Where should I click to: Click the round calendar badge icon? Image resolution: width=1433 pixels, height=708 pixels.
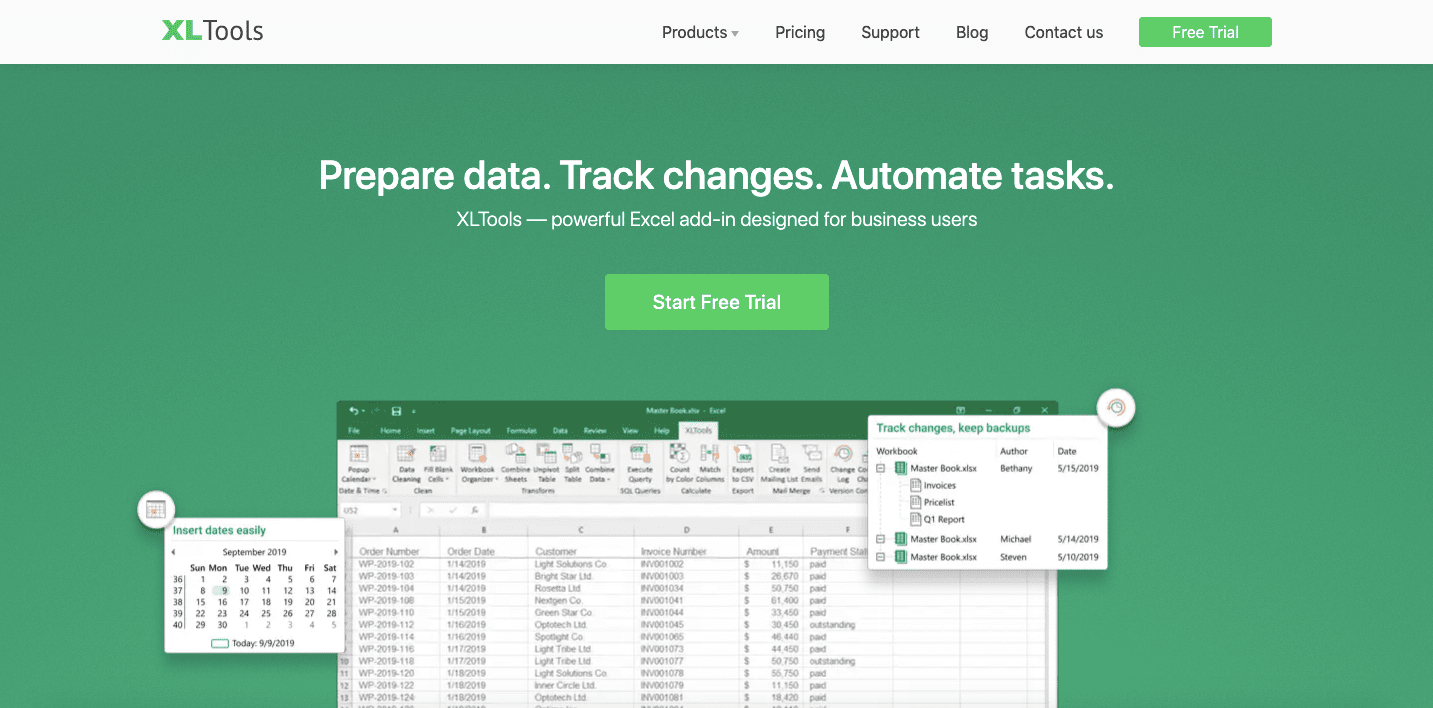(156, 510)
